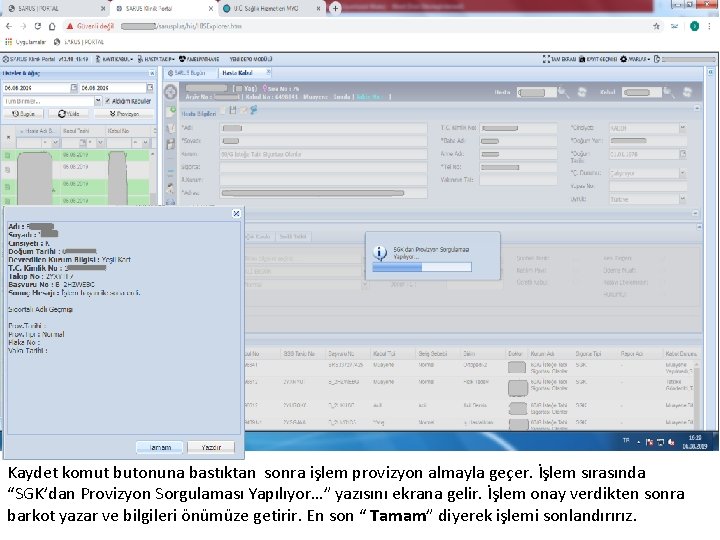The width and height of the screenshot is (720, 540).
Task: Click the Yükle refresh button
Action: tap(68, 113)
